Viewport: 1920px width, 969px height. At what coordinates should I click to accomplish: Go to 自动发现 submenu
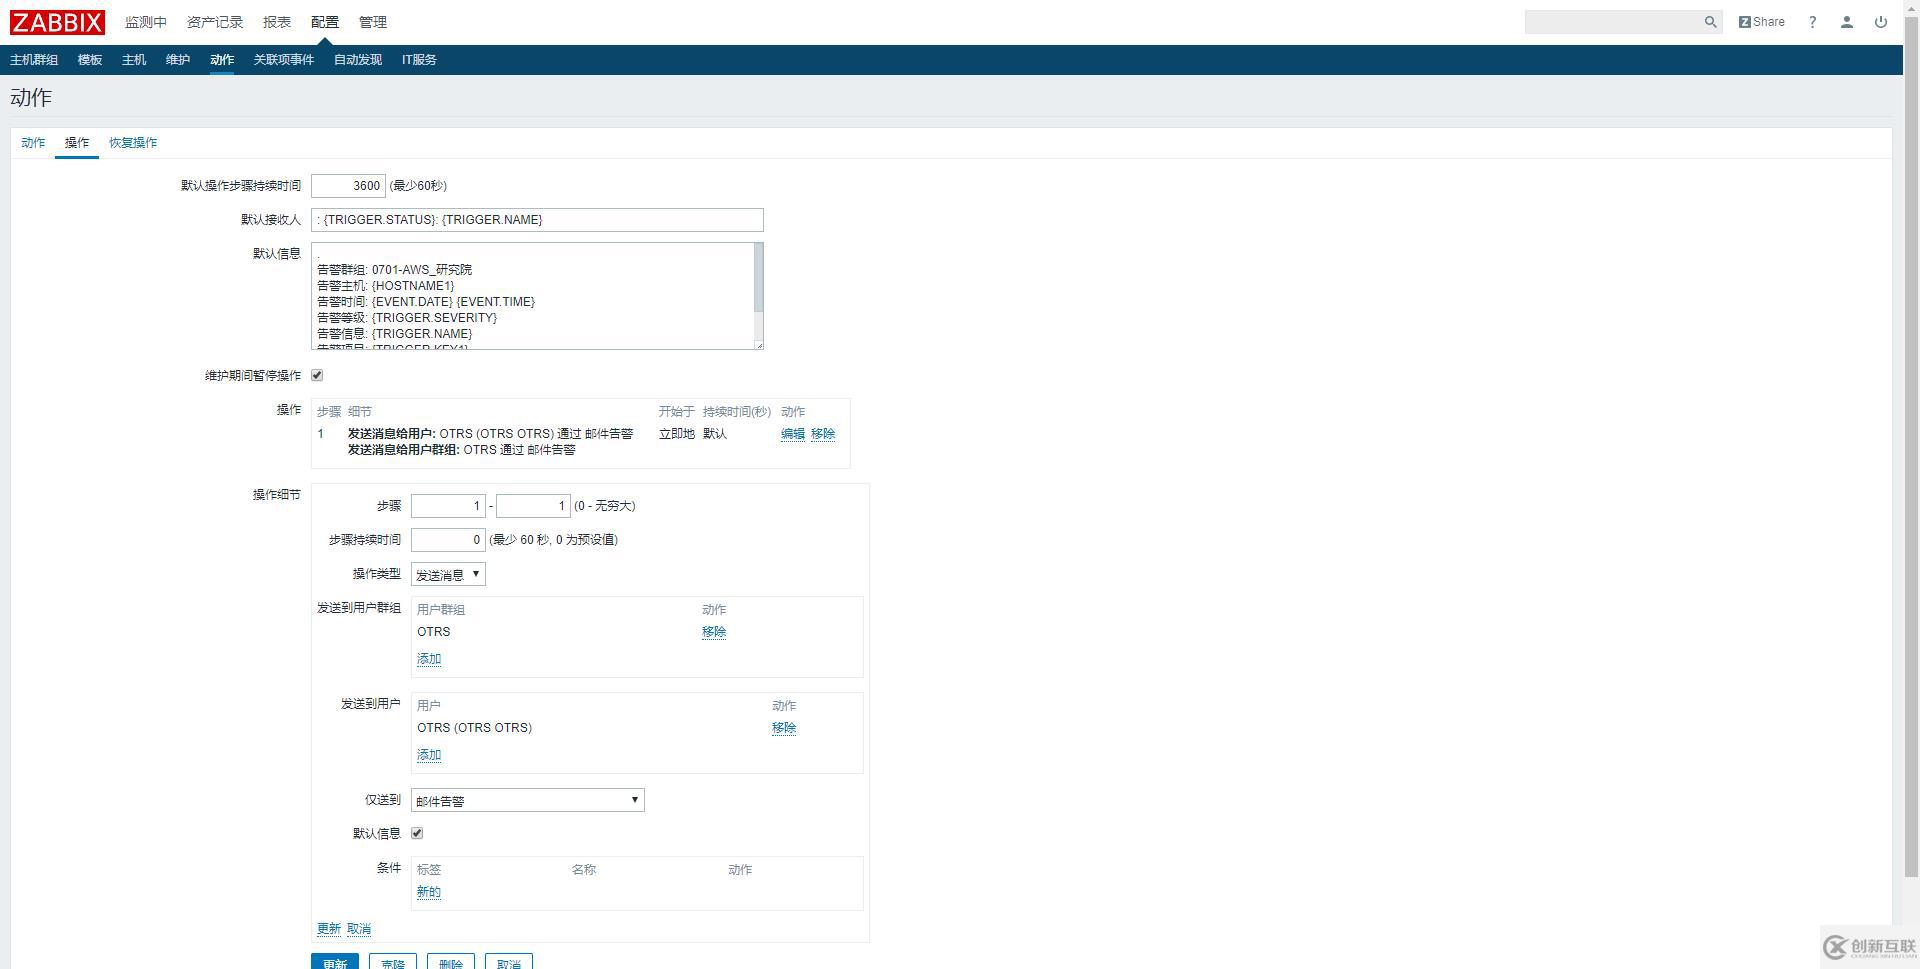tap(358, 60)
